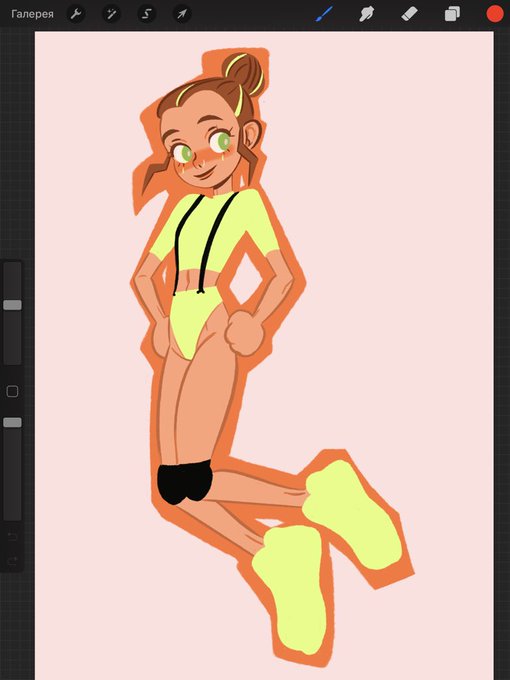
Task: Click the brush opacity slider handle
Action: click(x=12, y=422)
